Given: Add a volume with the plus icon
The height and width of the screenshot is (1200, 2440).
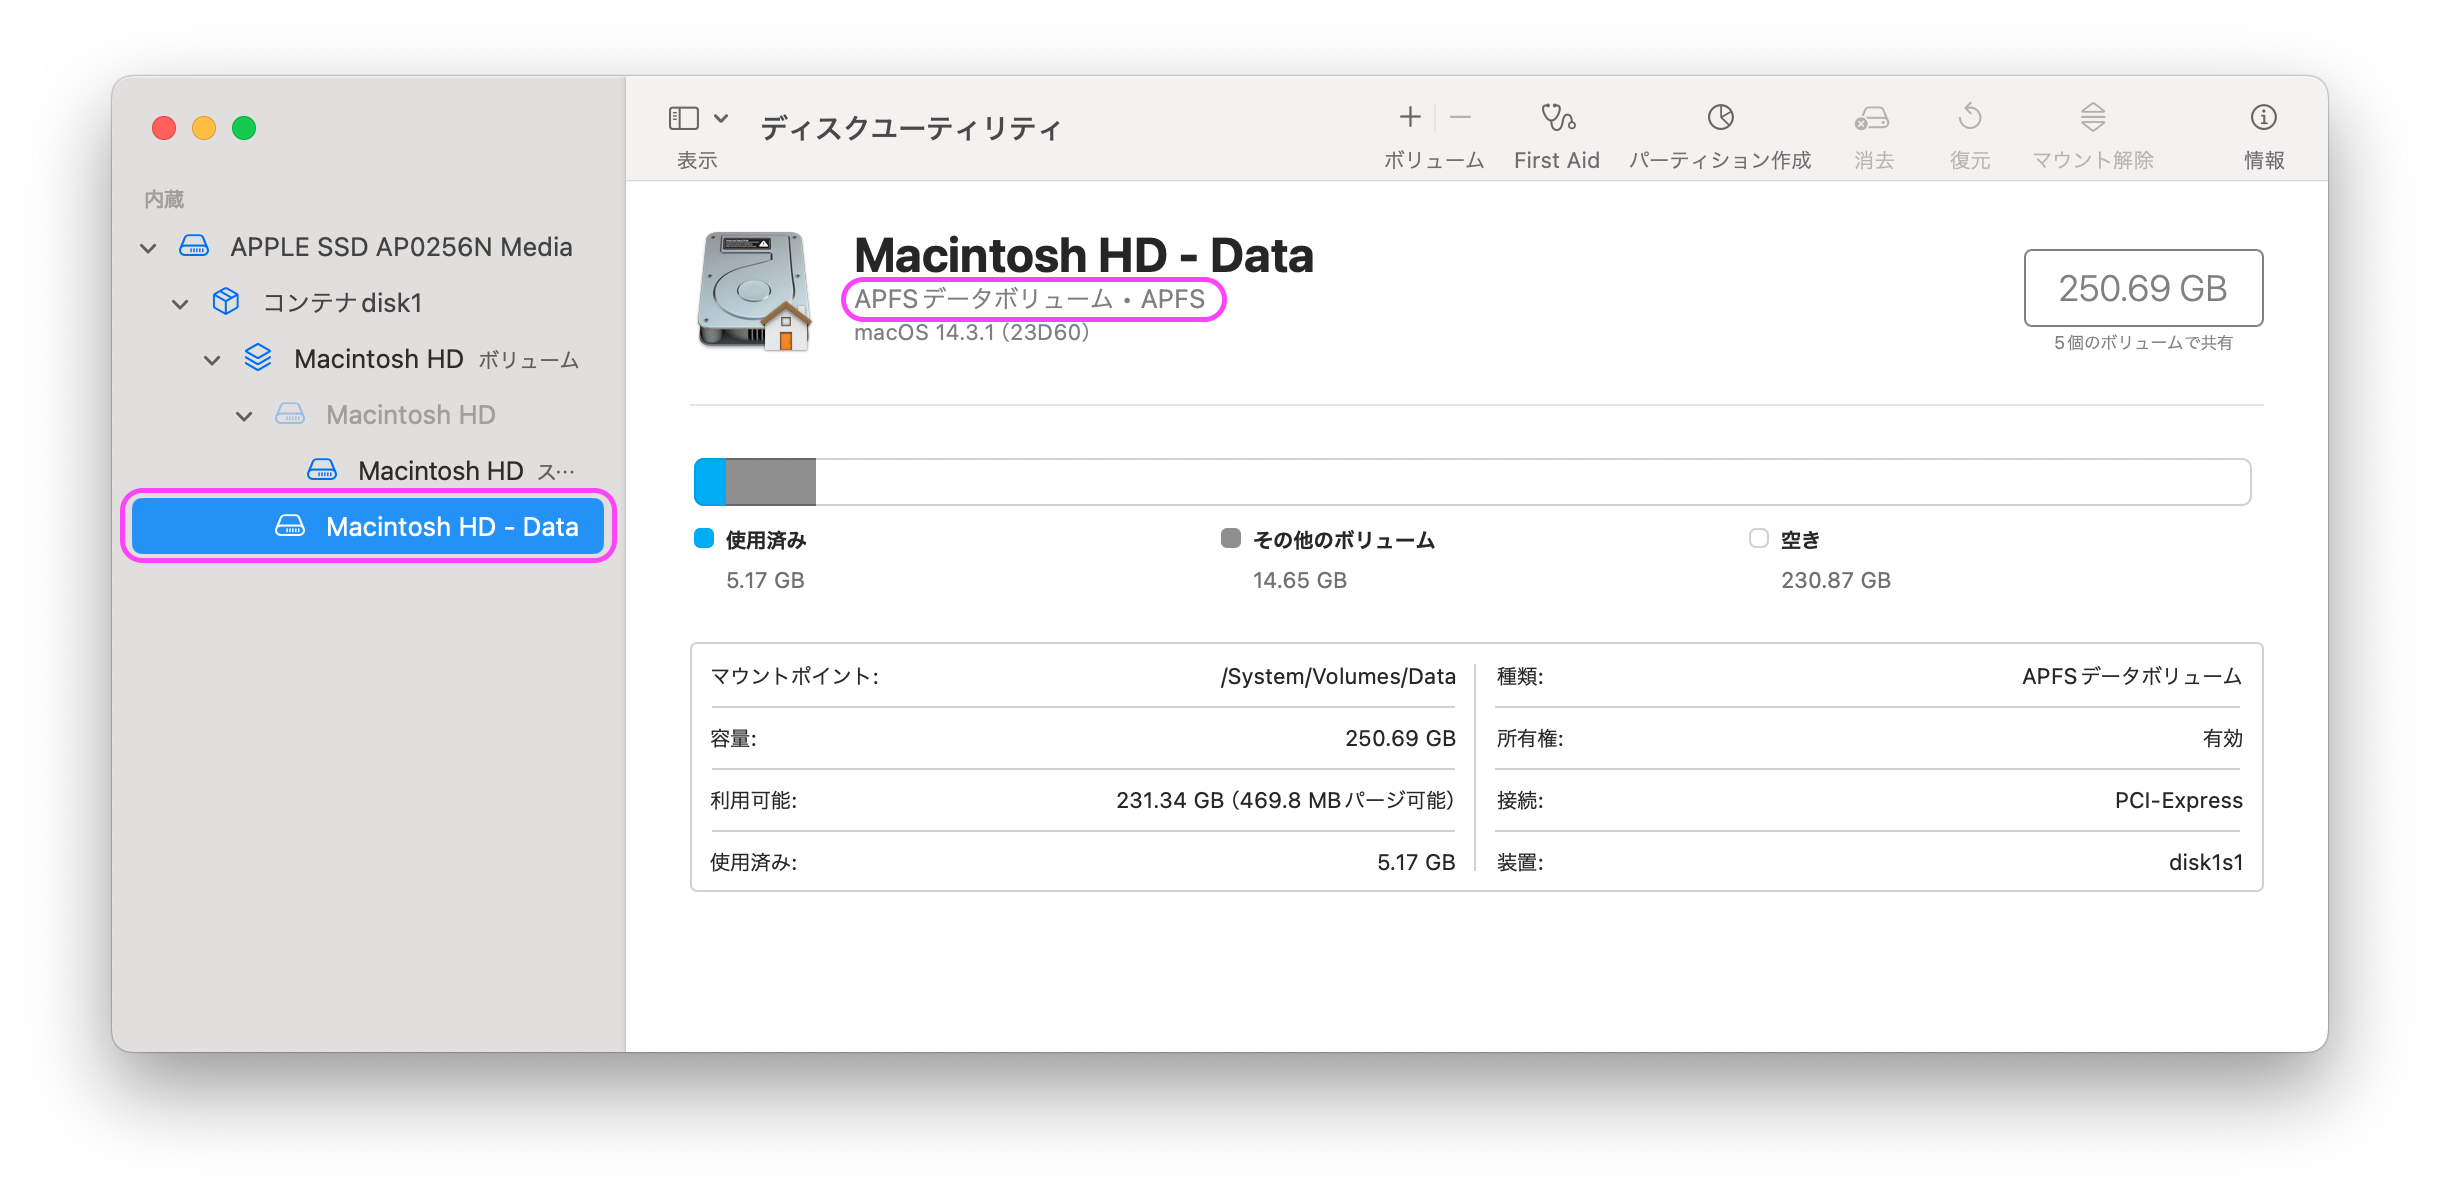Looking at the screenshot, I should 1409,118.
